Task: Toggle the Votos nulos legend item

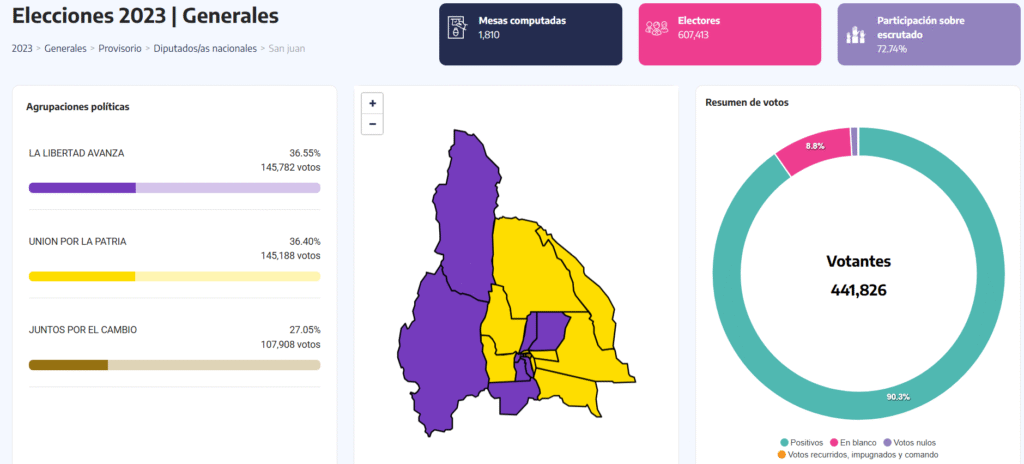Action: point(908,442)
